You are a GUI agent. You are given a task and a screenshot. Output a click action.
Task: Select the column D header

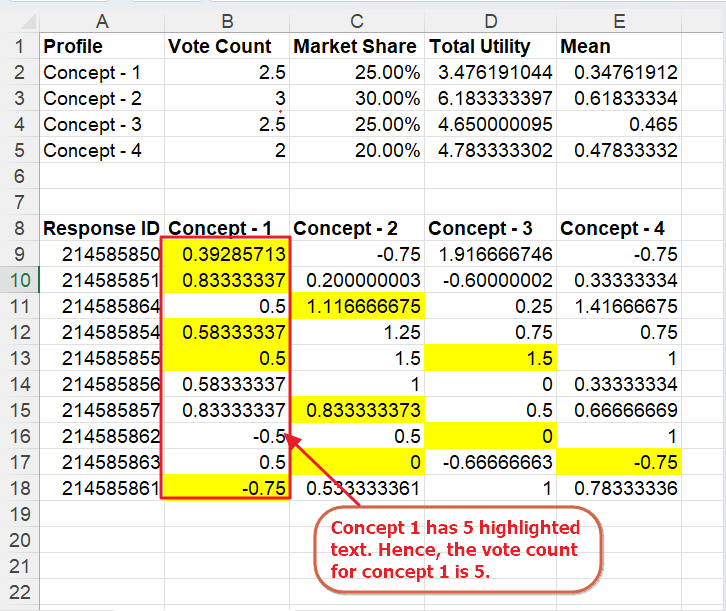(489, 17)
